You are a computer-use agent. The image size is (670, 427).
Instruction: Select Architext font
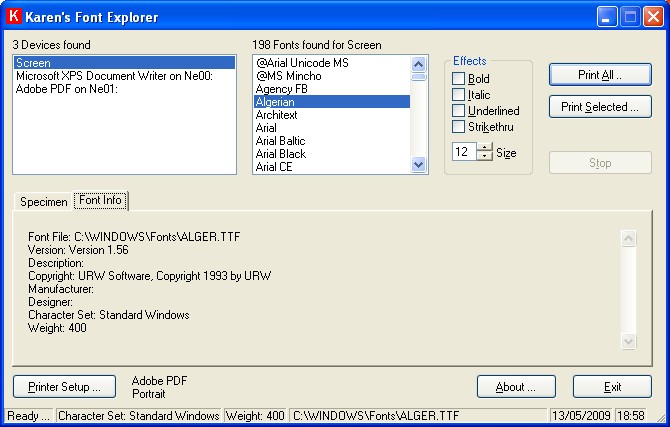click(332, 115)
